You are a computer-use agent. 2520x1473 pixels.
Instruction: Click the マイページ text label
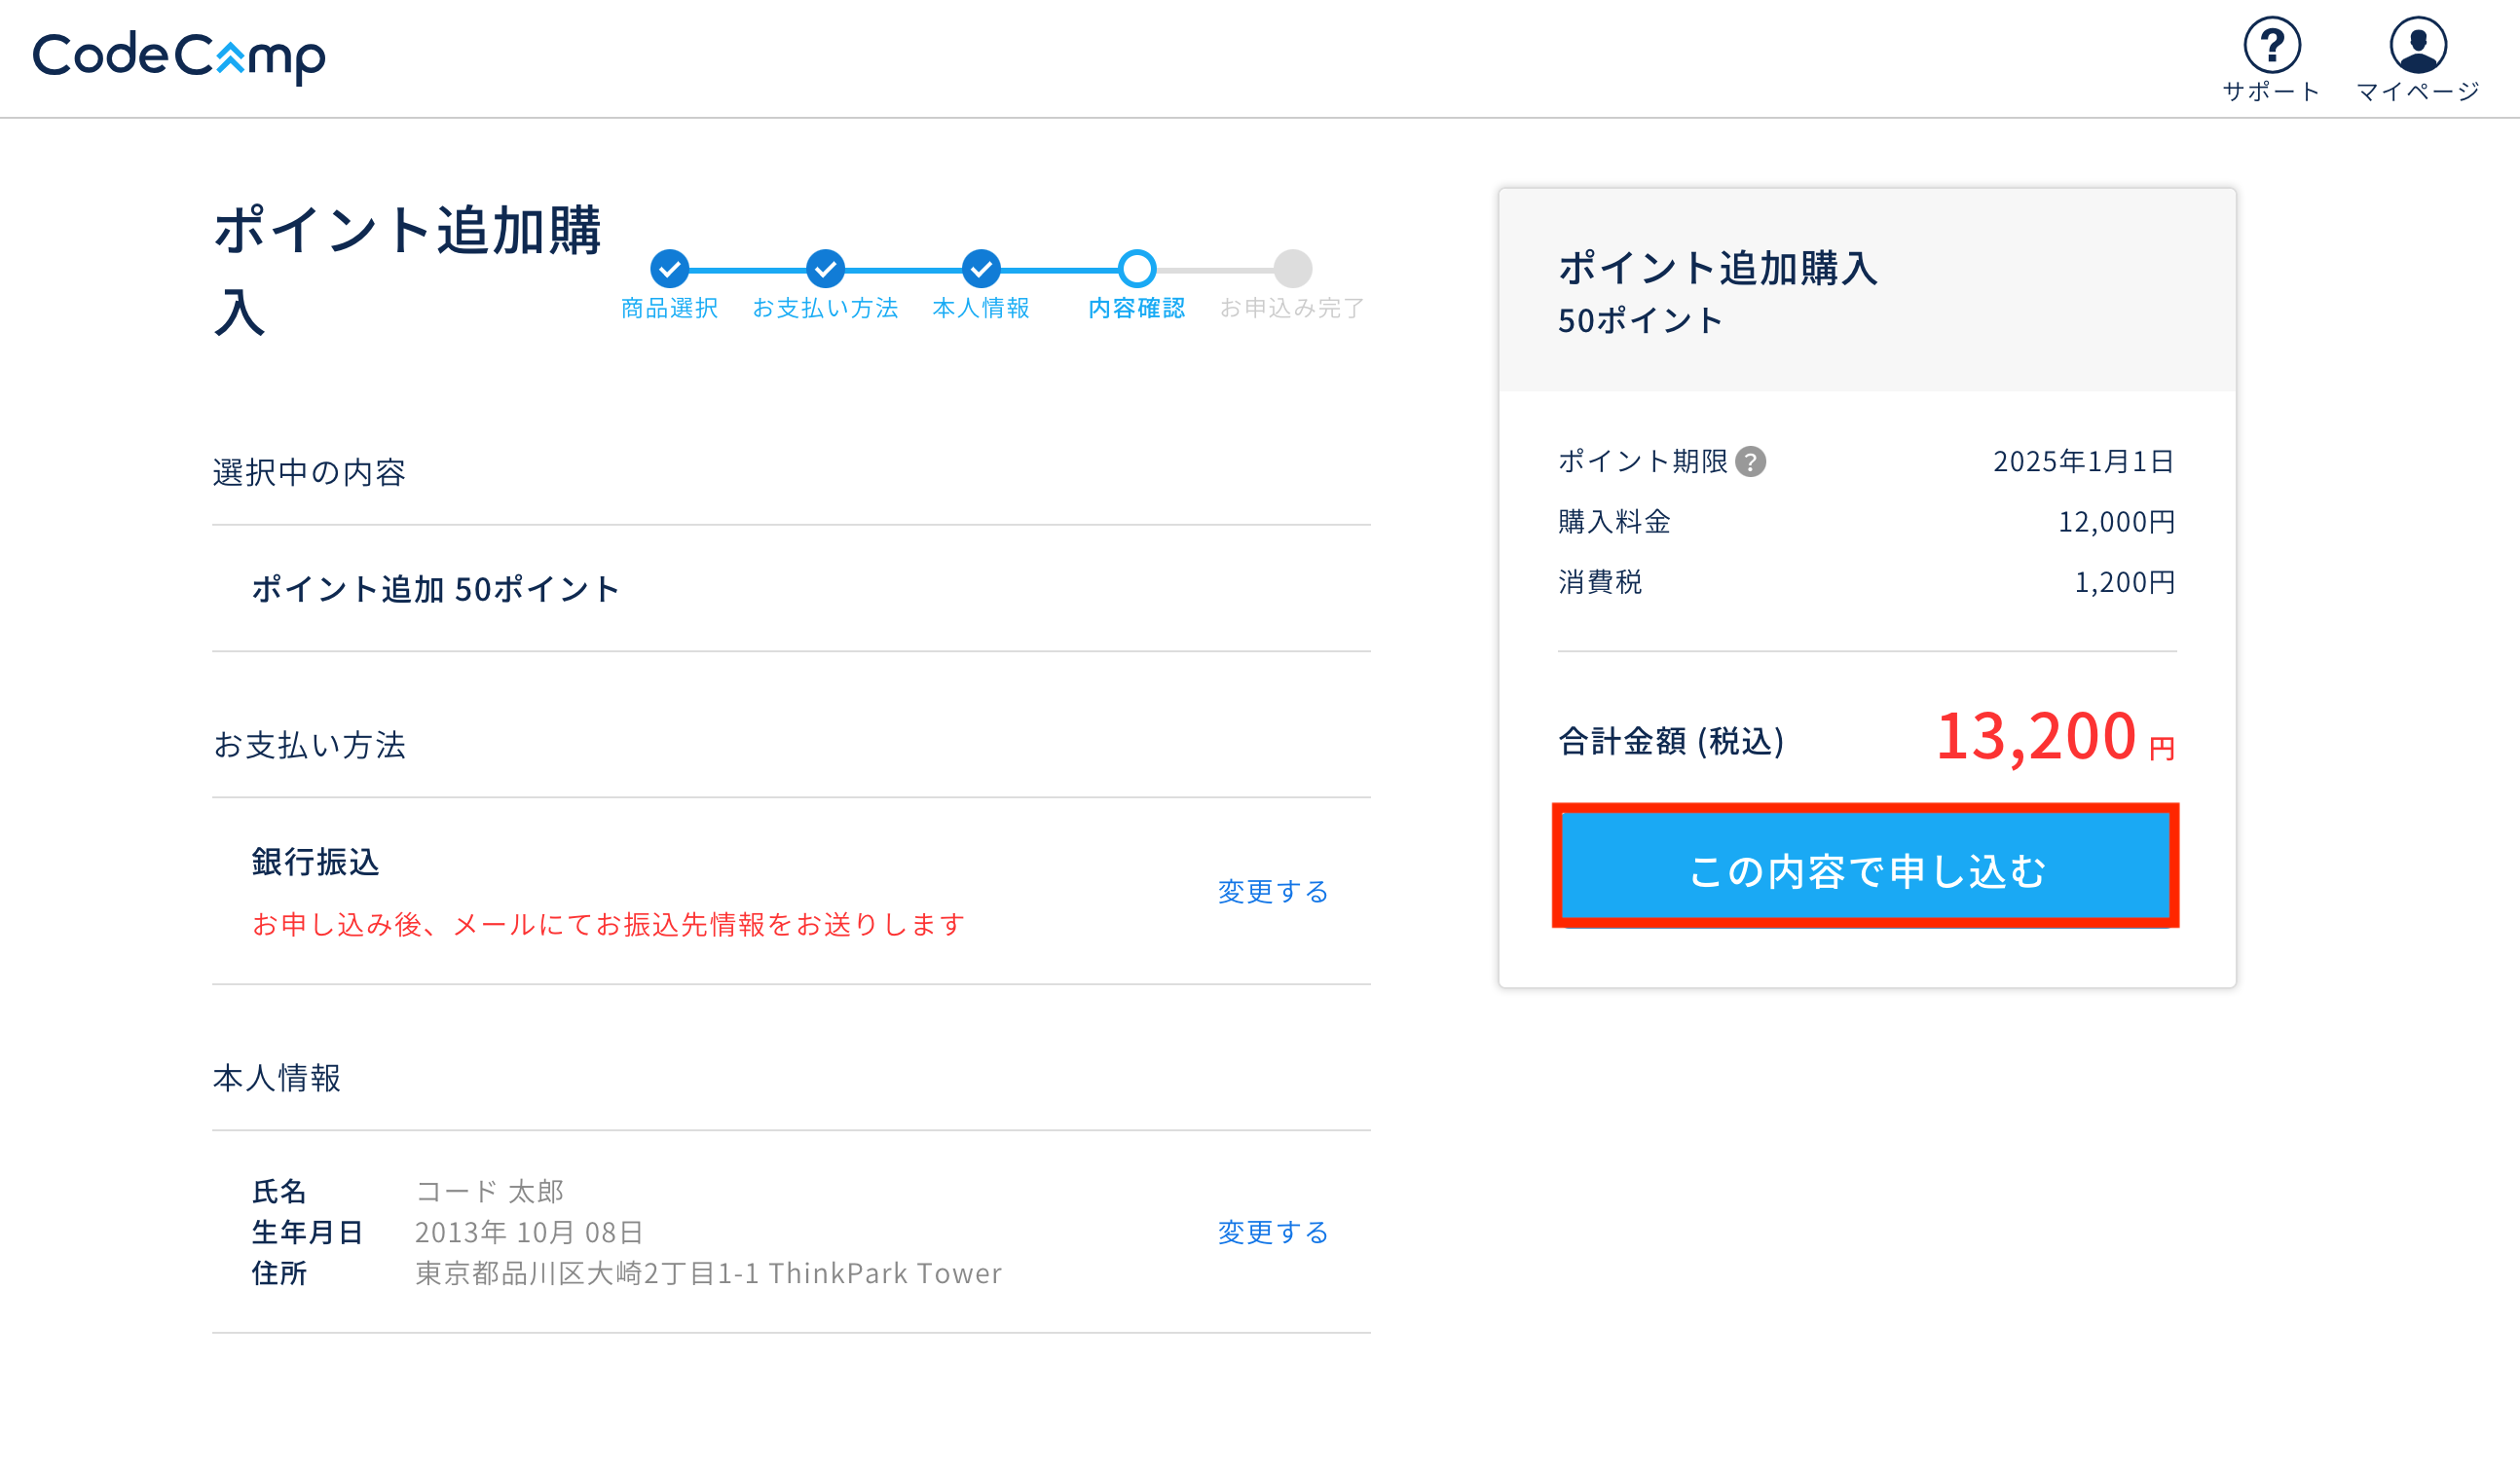(2418, 92)
